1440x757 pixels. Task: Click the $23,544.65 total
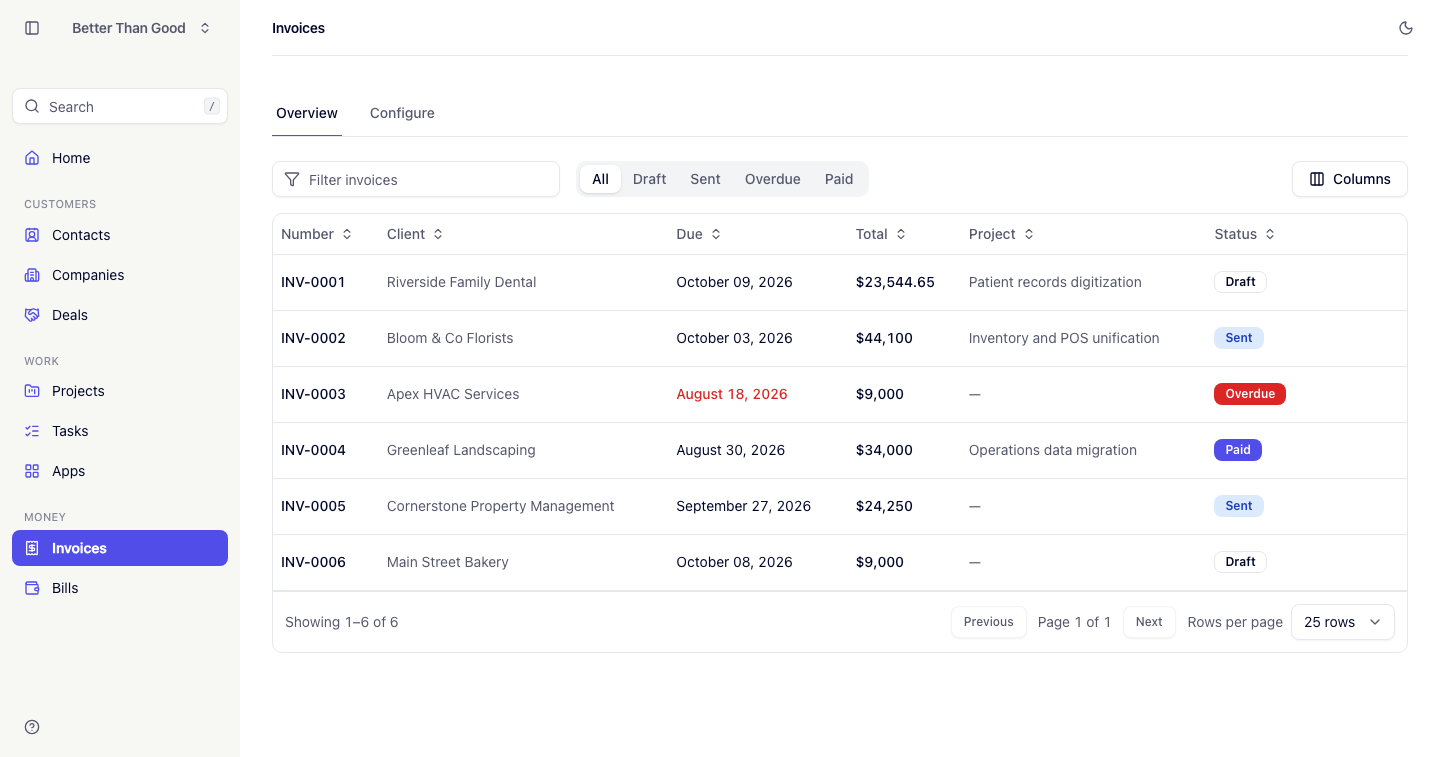895,282
